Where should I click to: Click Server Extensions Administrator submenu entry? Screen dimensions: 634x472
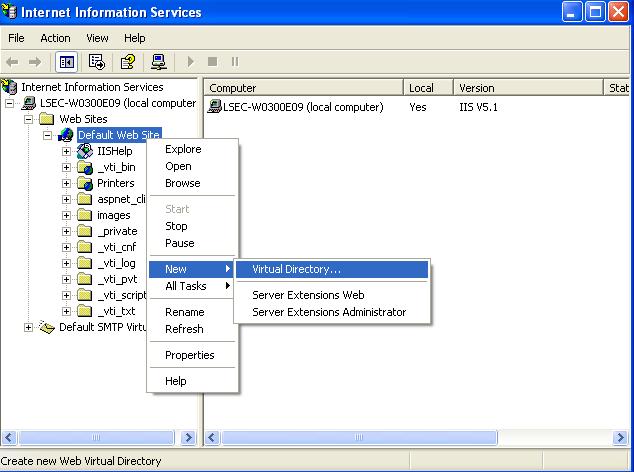(329, 312)
